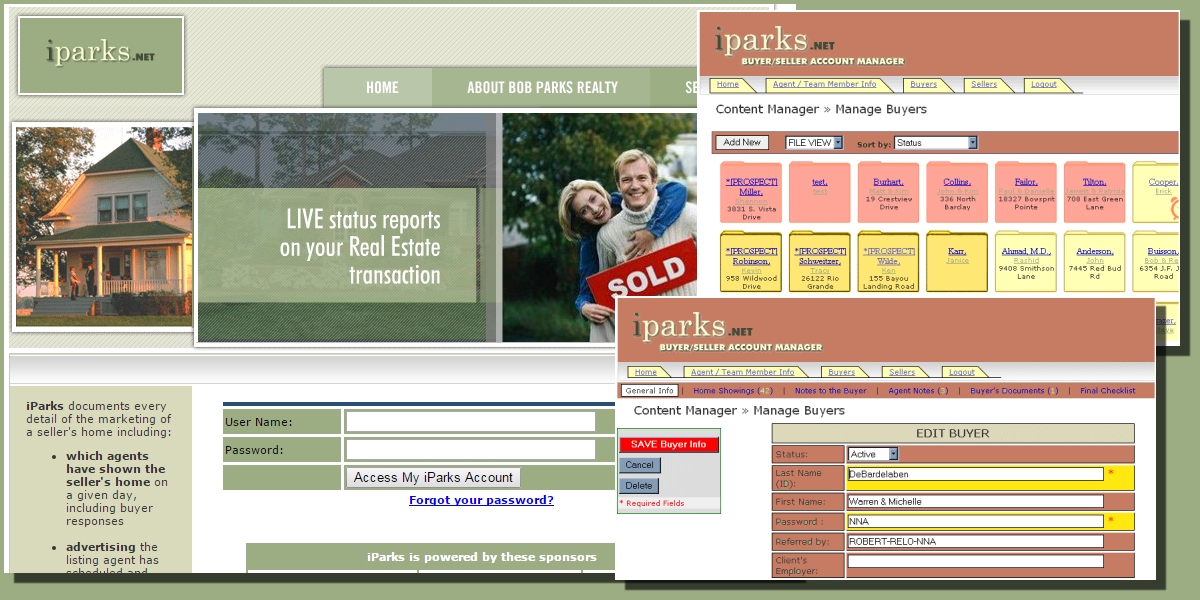
Task: Click the red SAVE Buyer Info button
Action: click(669, 445)
